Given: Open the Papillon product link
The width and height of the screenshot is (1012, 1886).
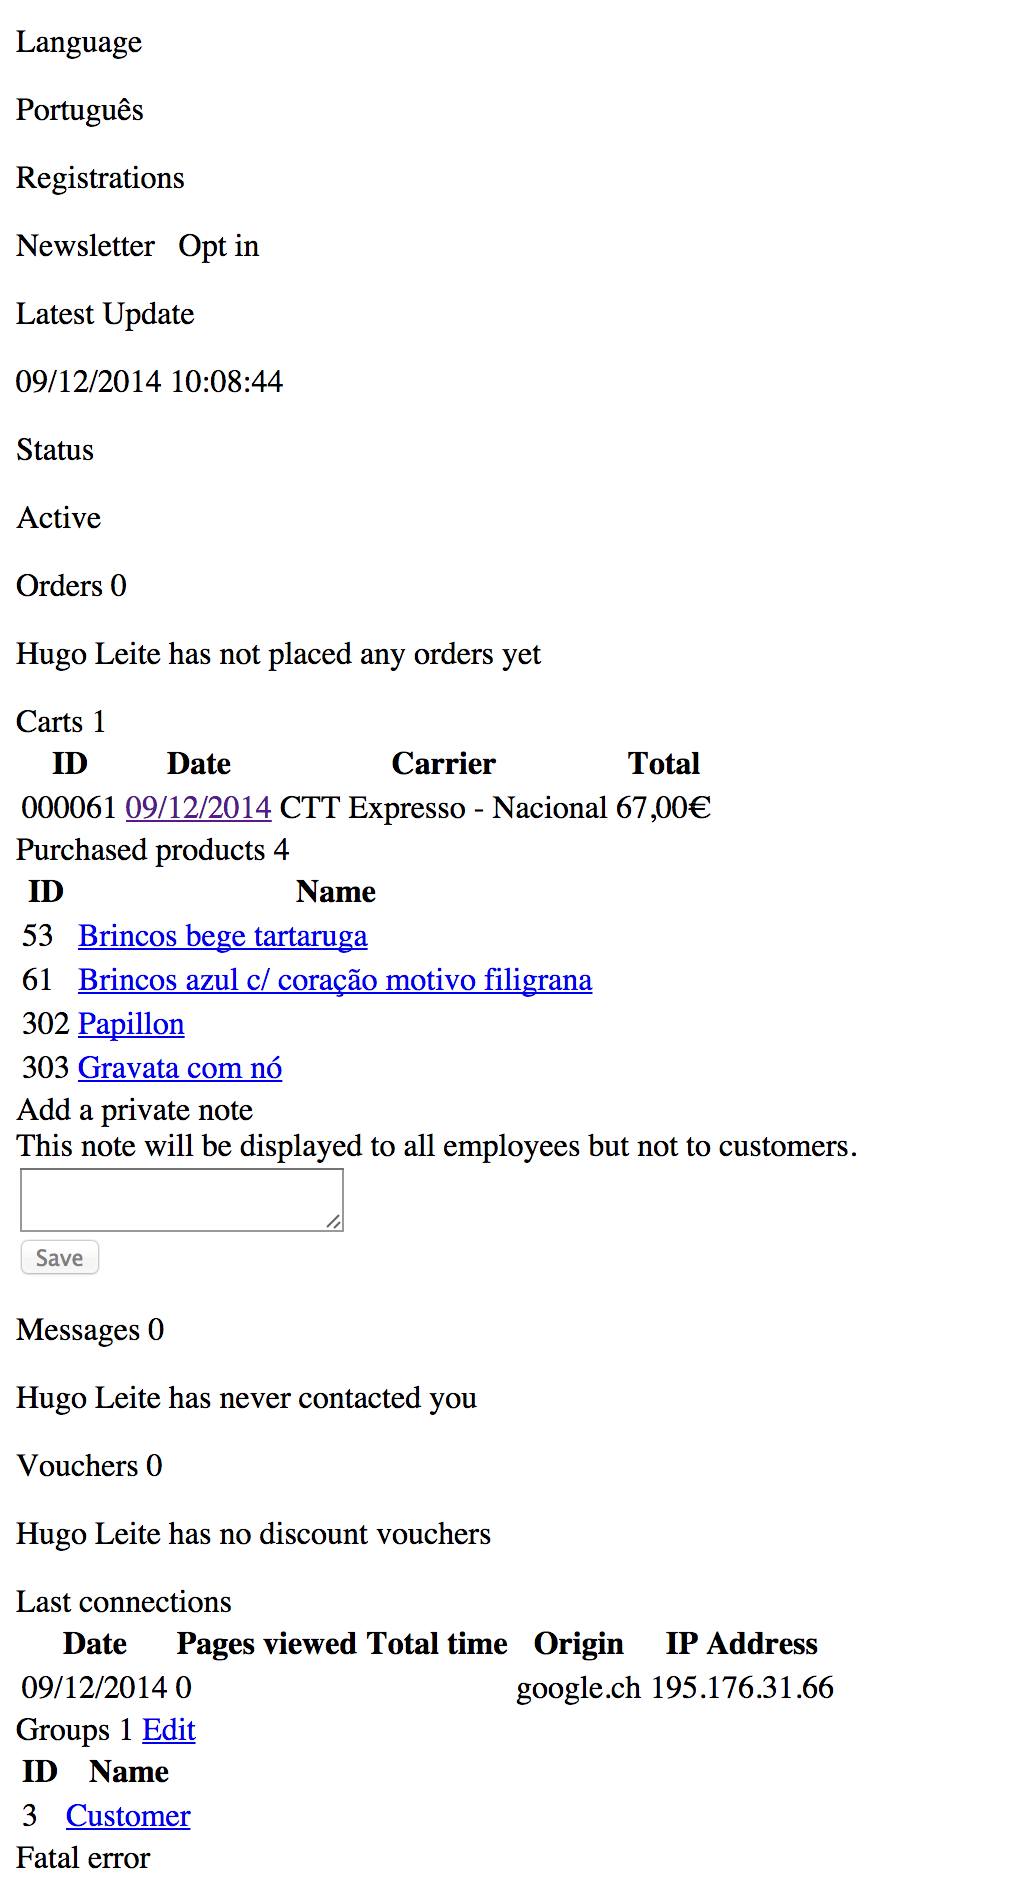Looking at the screenshot, I should click(x=131, y=1023).
